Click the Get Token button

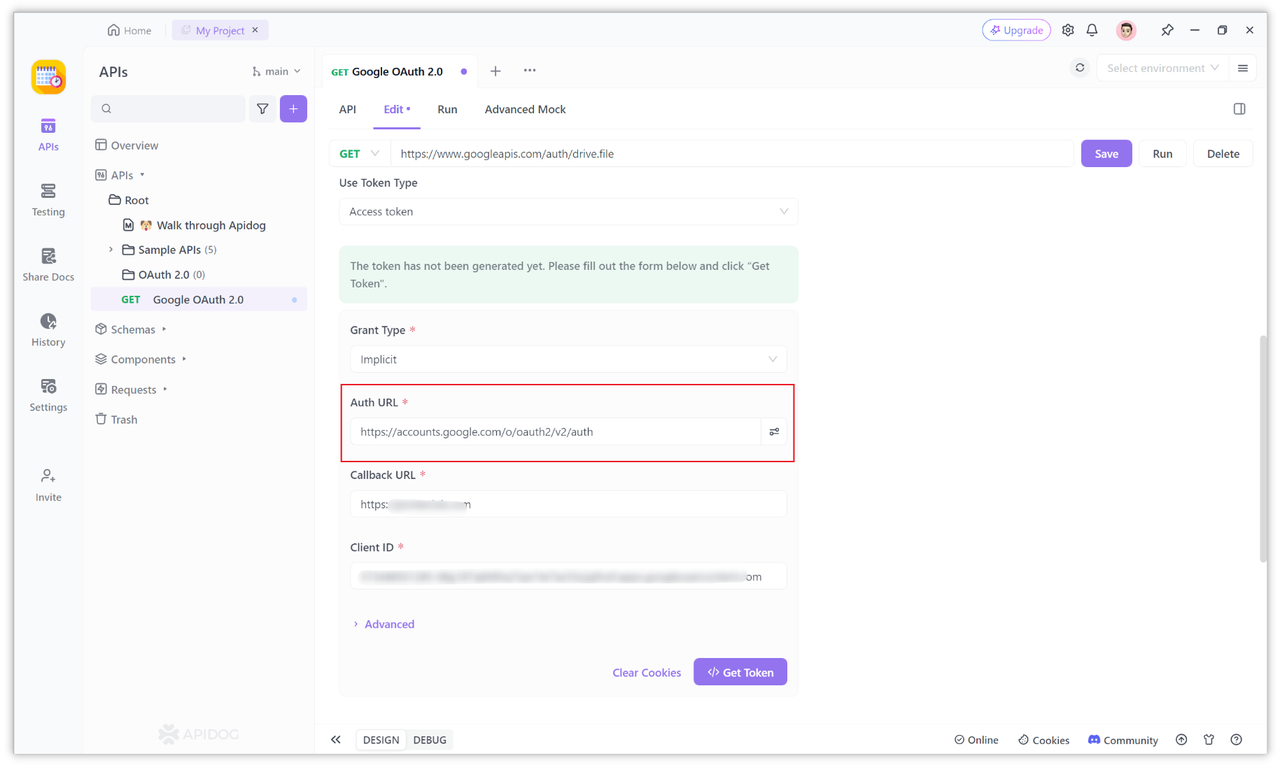pyautogui.click(x=740, y=672)
